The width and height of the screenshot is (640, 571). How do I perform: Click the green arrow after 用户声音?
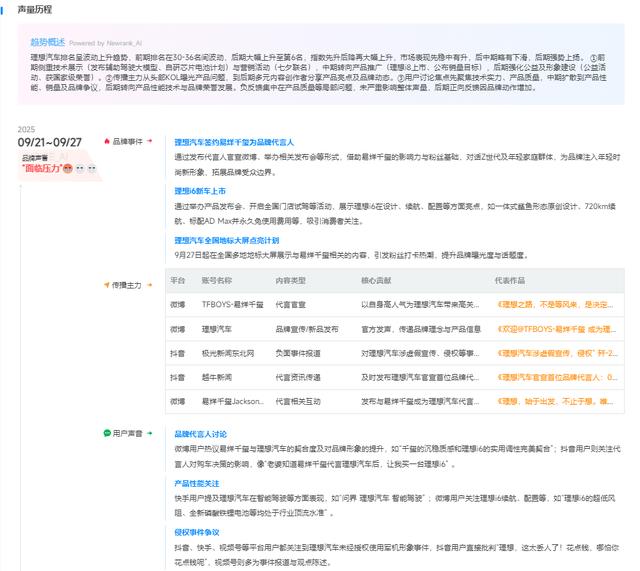150,433
